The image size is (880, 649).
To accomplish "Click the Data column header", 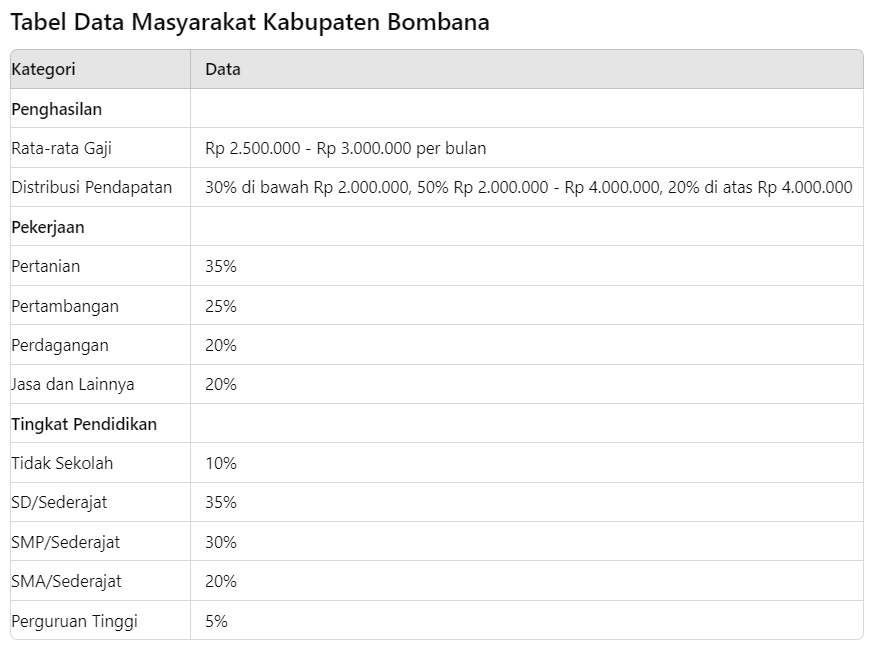I will click(x=222, y=69).
